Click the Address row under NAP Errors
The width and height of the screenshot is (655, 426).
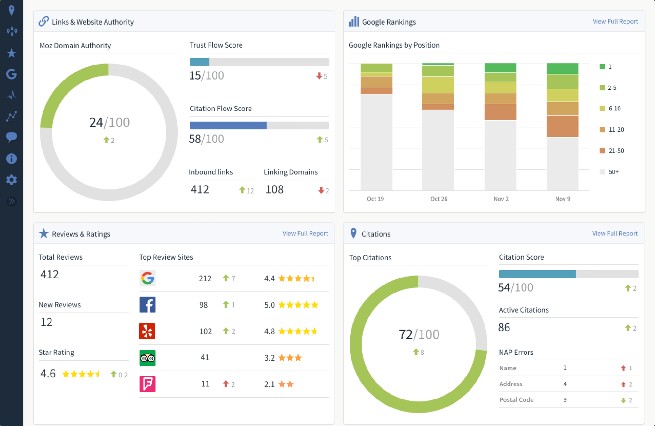(x=569, y=384)
